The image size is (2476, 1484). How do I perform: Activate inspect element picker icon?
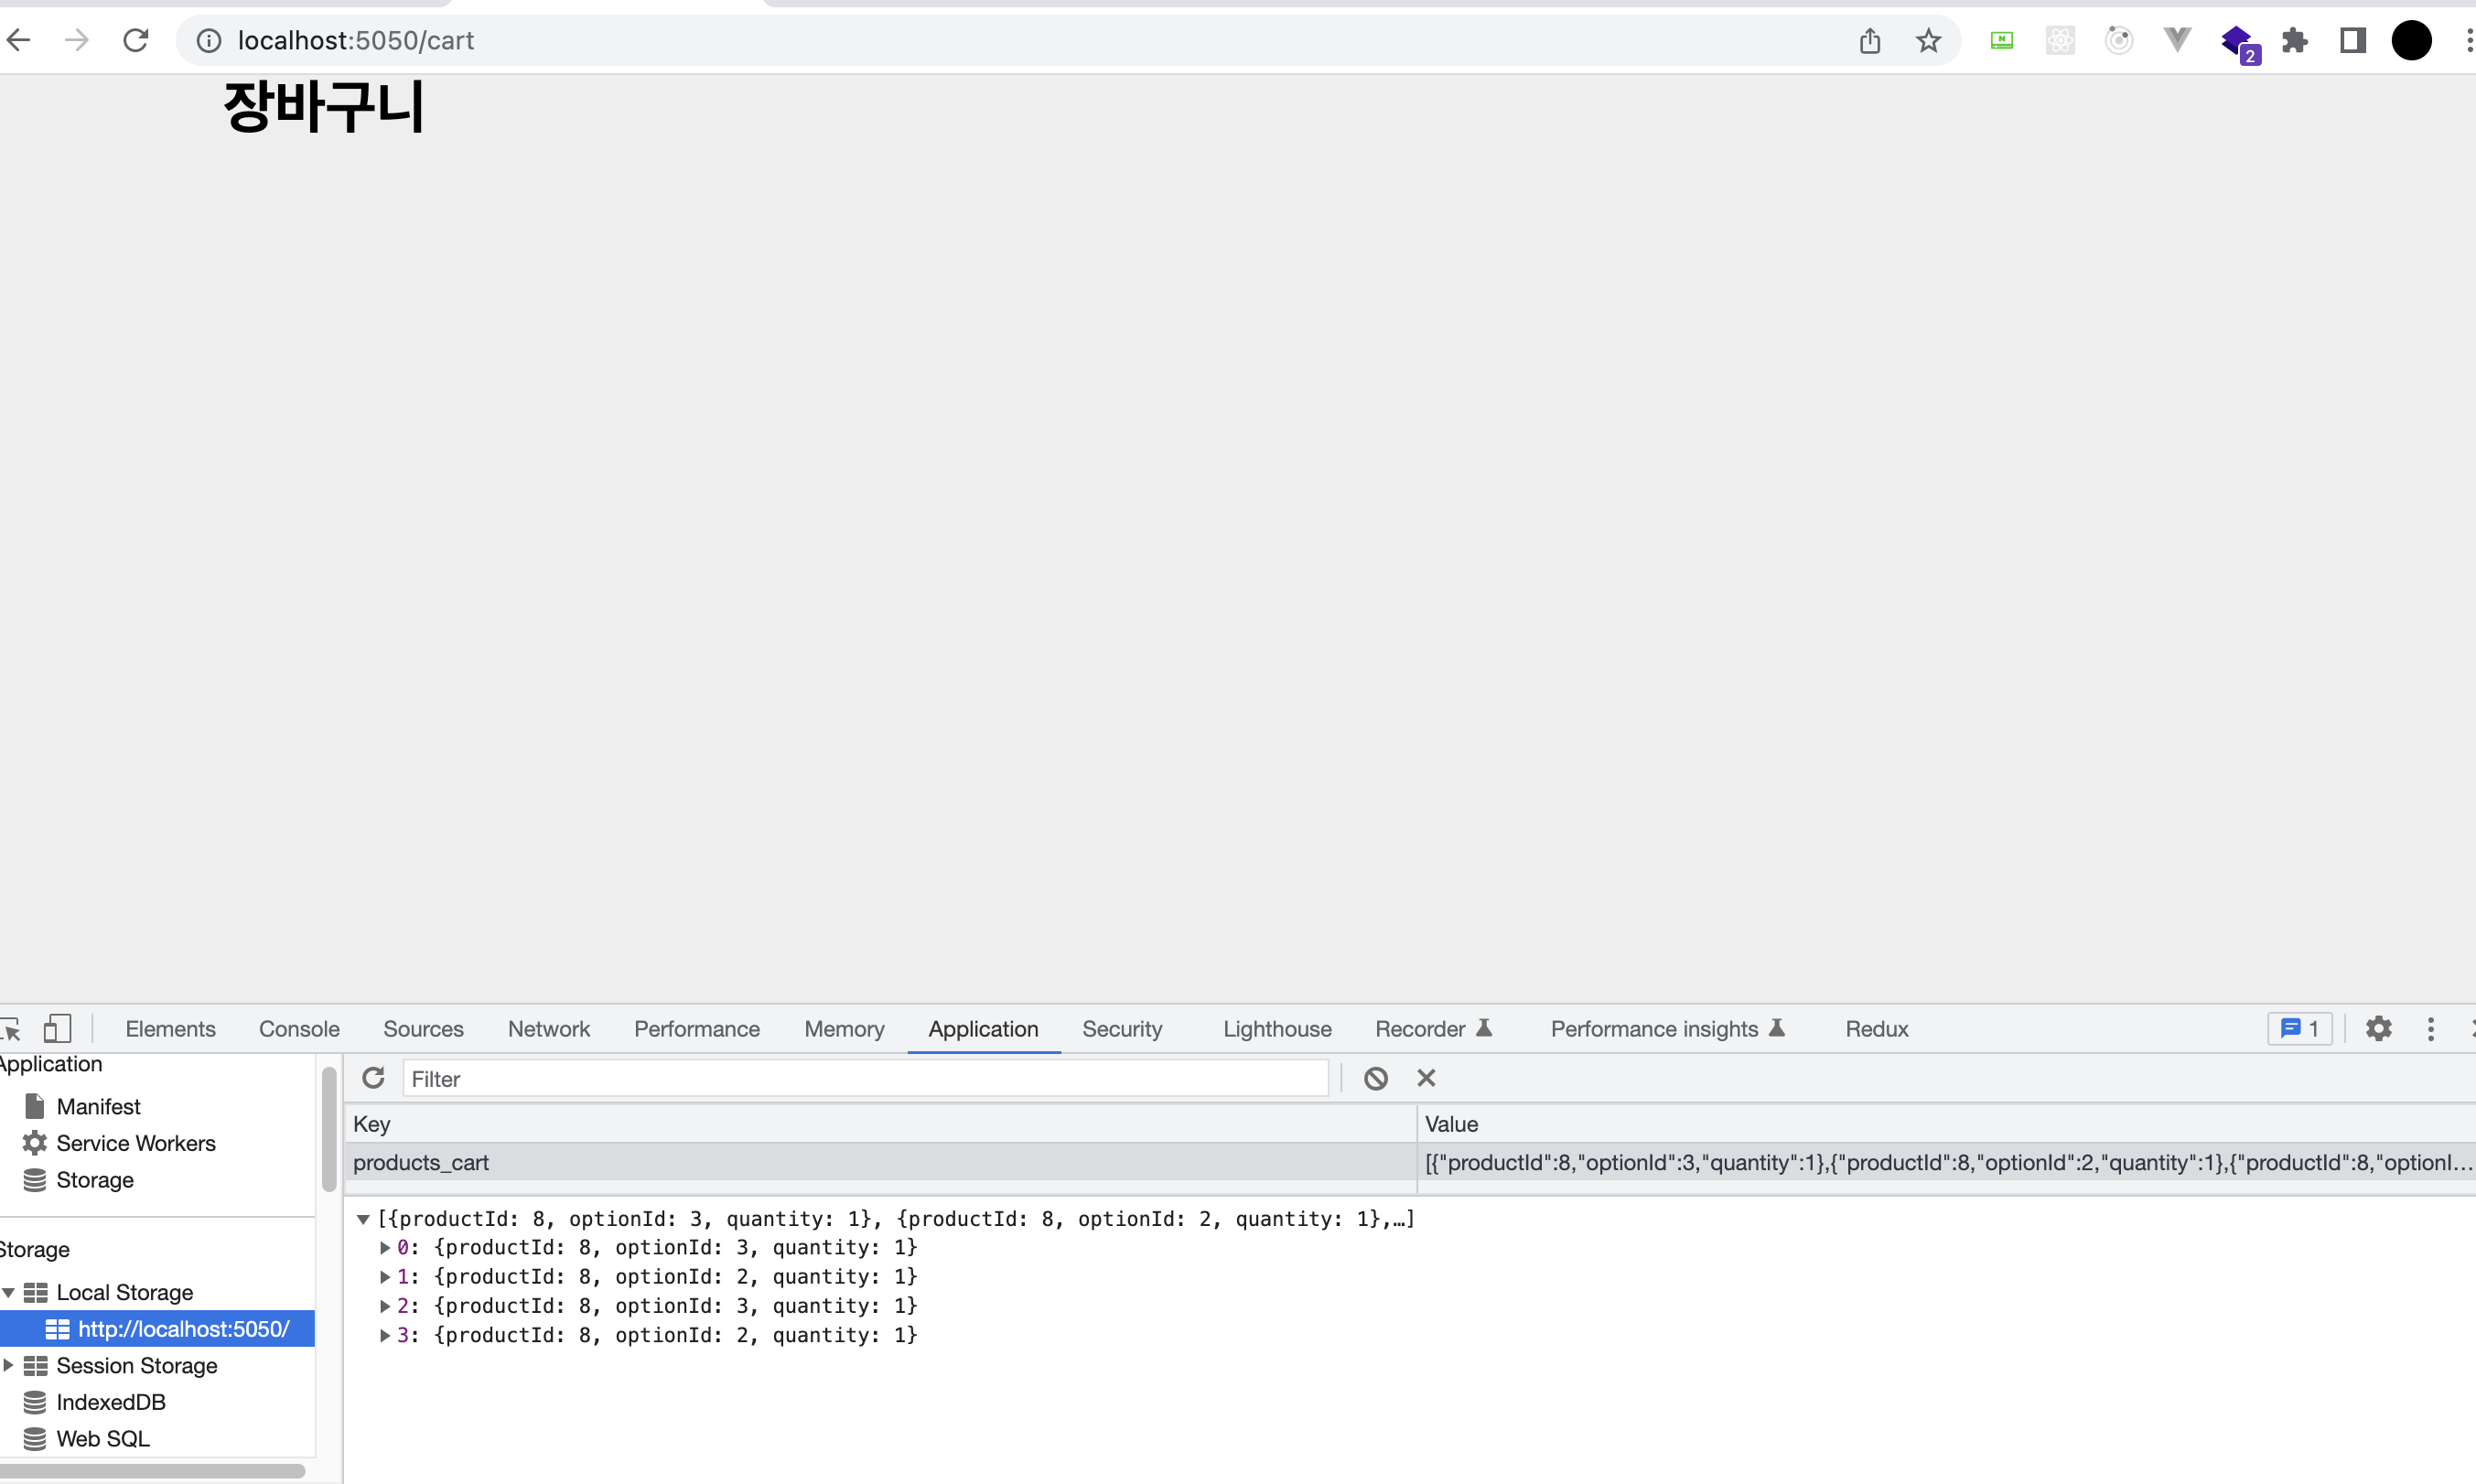pos(11,1028)
